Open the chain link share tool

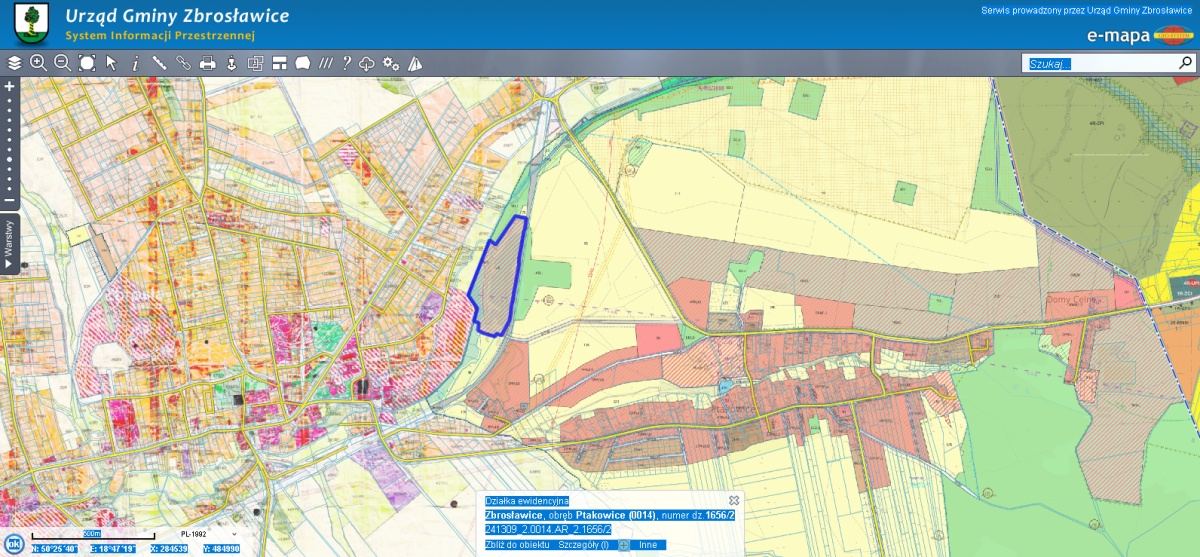pos(183,63)
